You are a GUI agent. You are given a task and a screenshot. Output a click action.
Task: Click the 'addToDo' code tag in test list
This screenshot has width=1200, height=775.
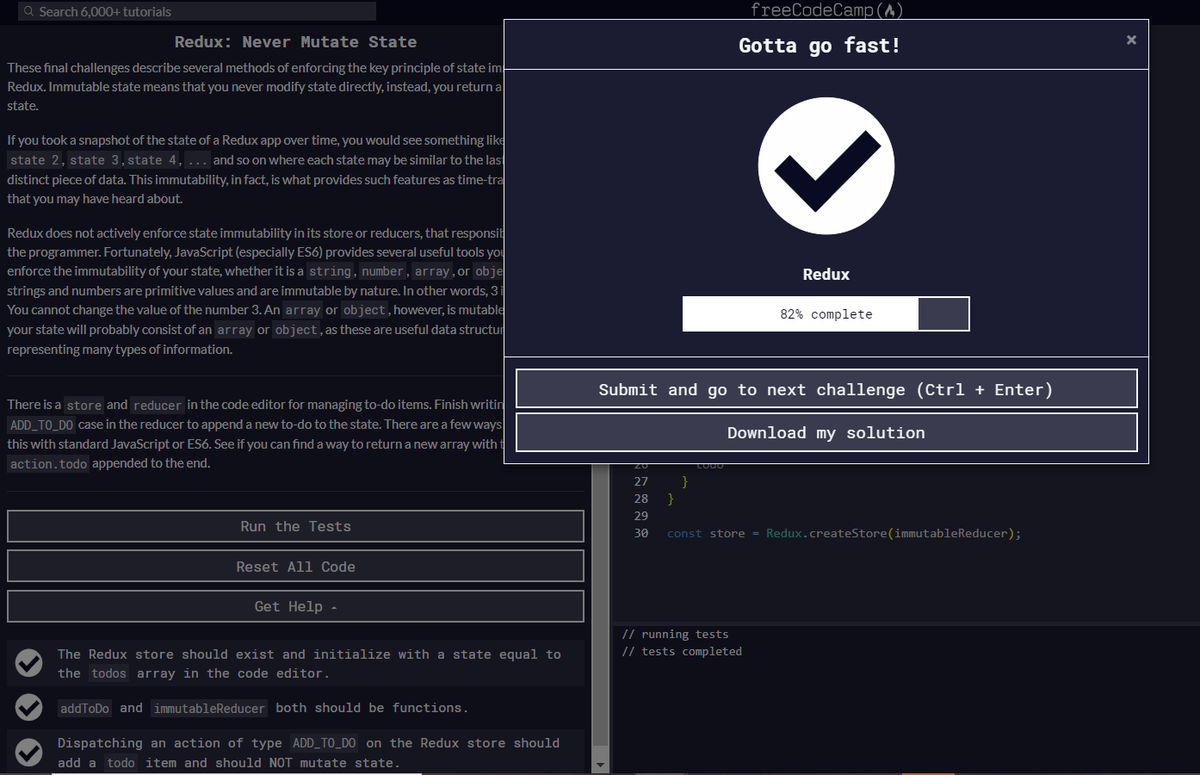point(84,708)
